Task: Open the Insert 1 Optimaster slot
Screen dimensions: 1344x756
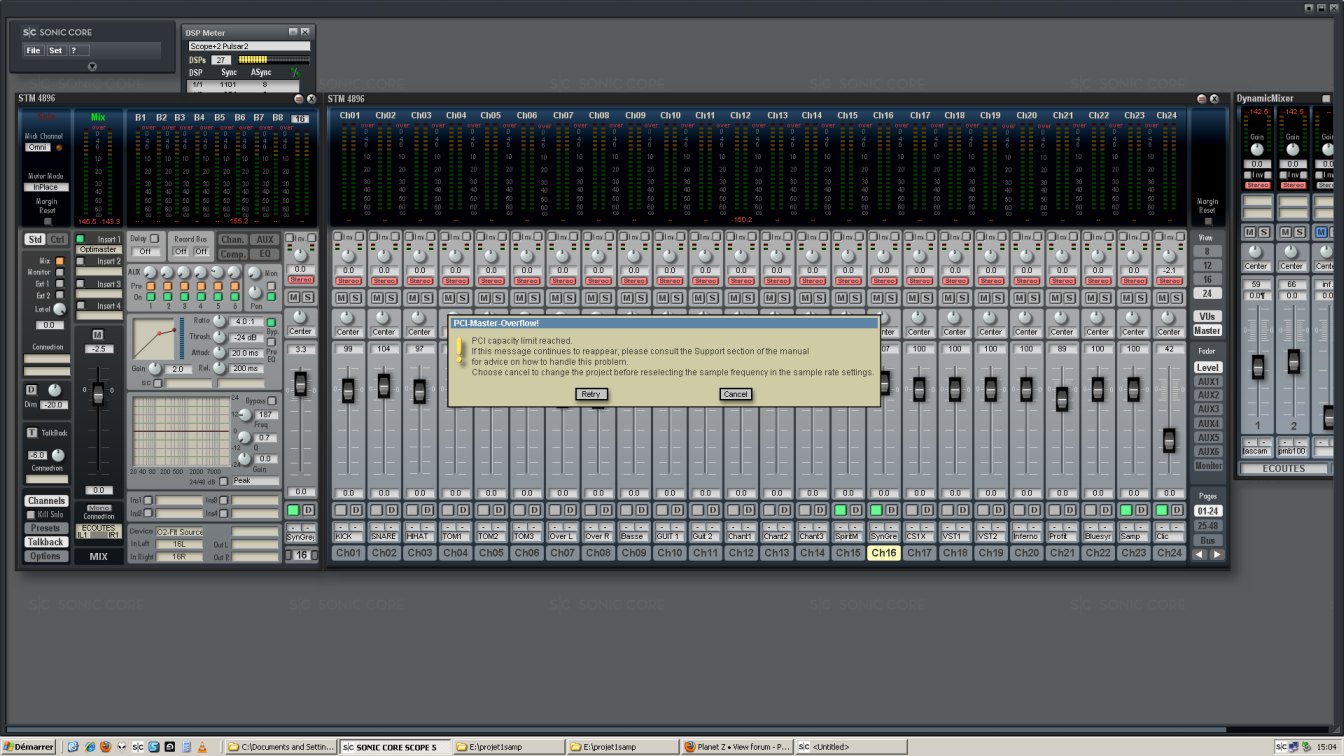Action: click(99, 250)
